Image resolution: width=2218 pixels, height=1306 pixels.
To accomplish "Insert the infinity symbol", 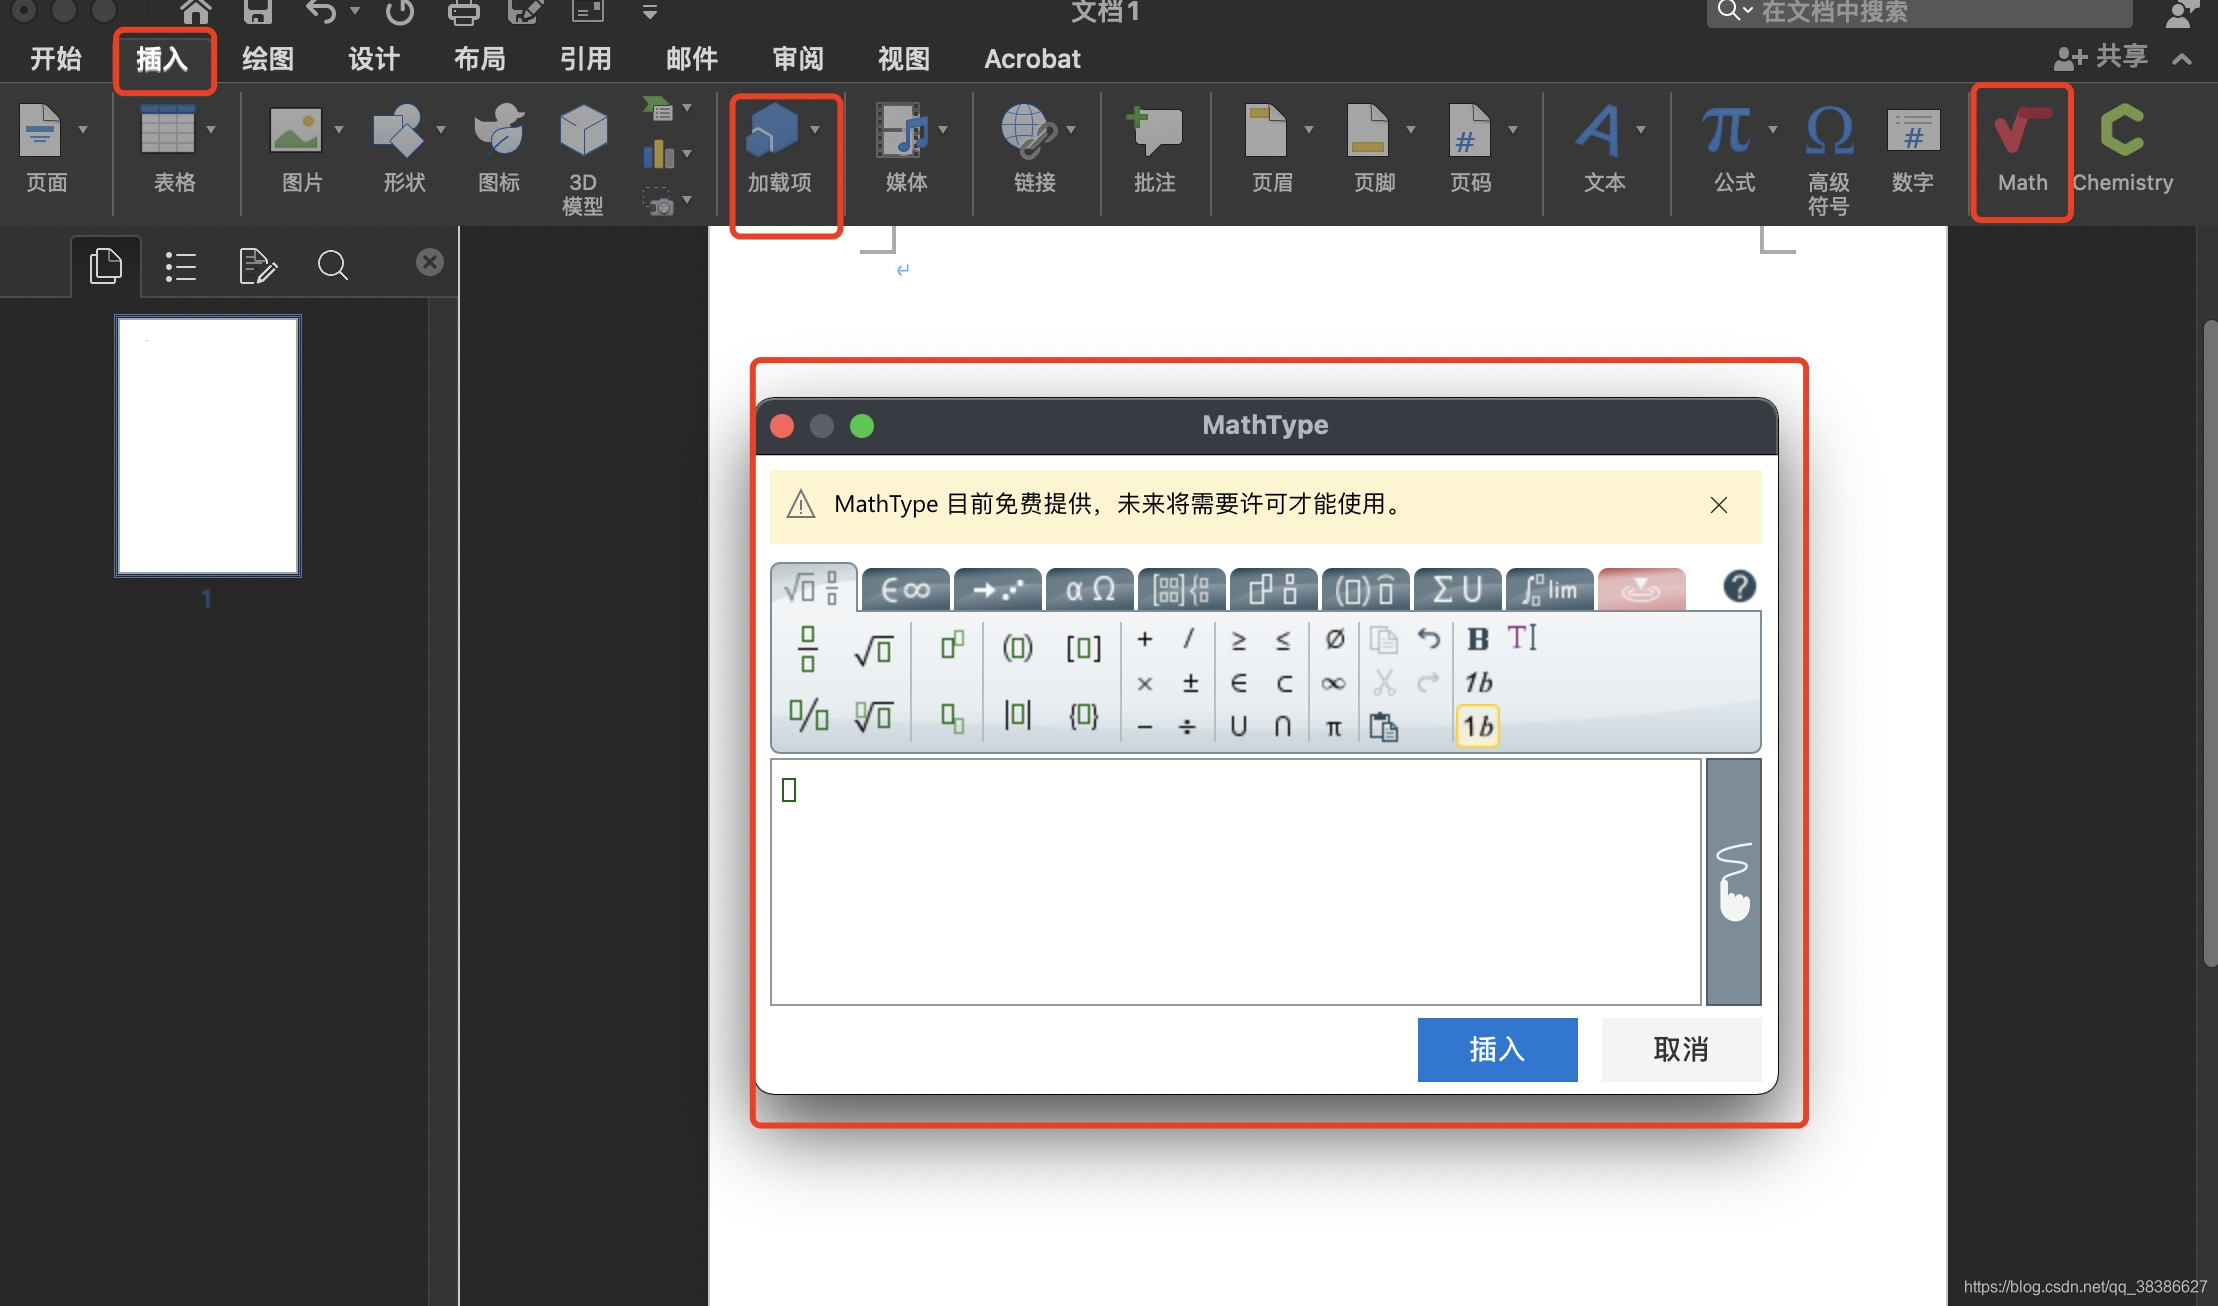I will point(1333,684).
